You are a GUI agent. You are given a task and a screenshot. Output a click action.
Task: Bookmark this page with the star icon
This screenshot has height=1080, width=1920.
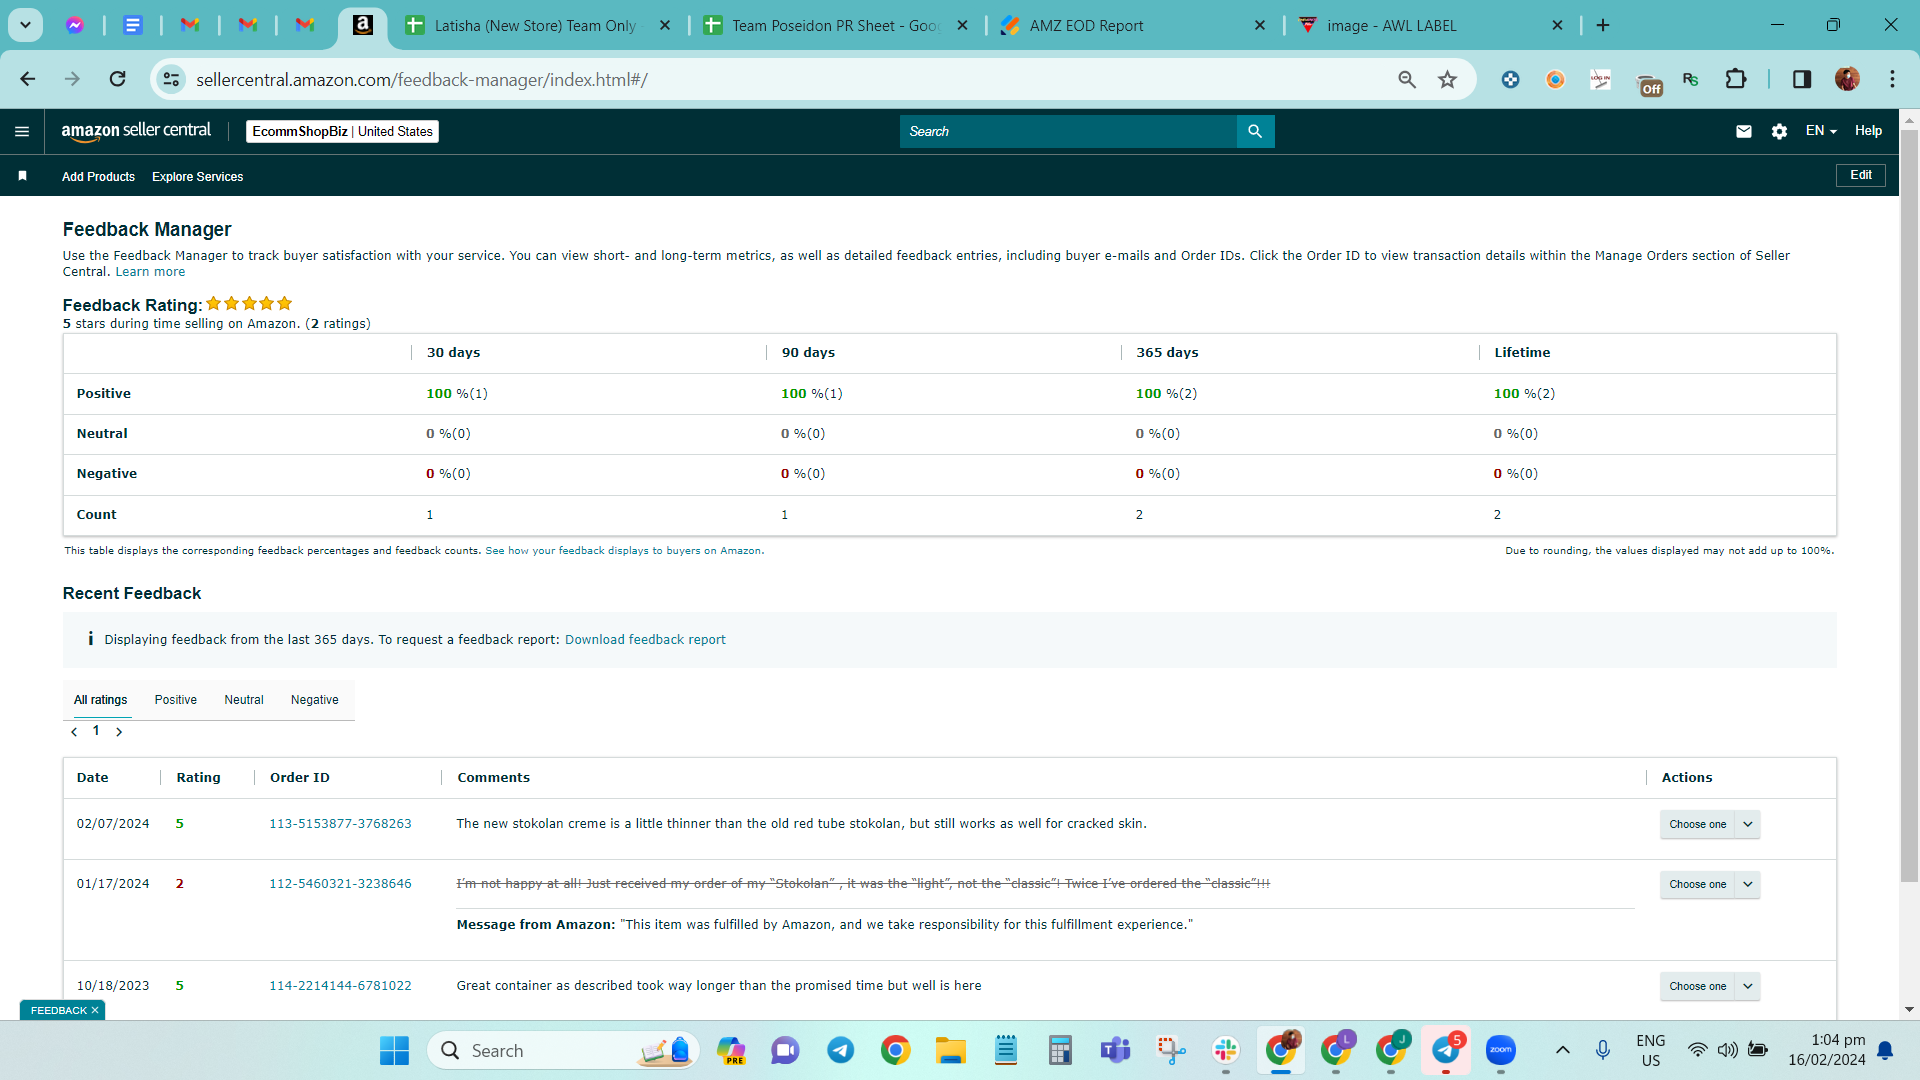pos(1447,79)
